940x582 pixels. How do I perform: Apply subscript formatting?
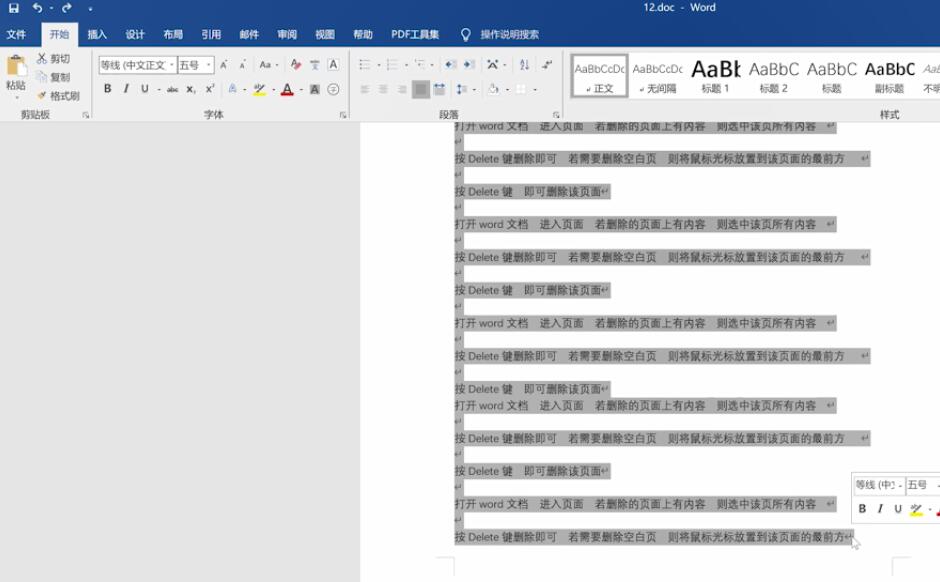[191, 89]
